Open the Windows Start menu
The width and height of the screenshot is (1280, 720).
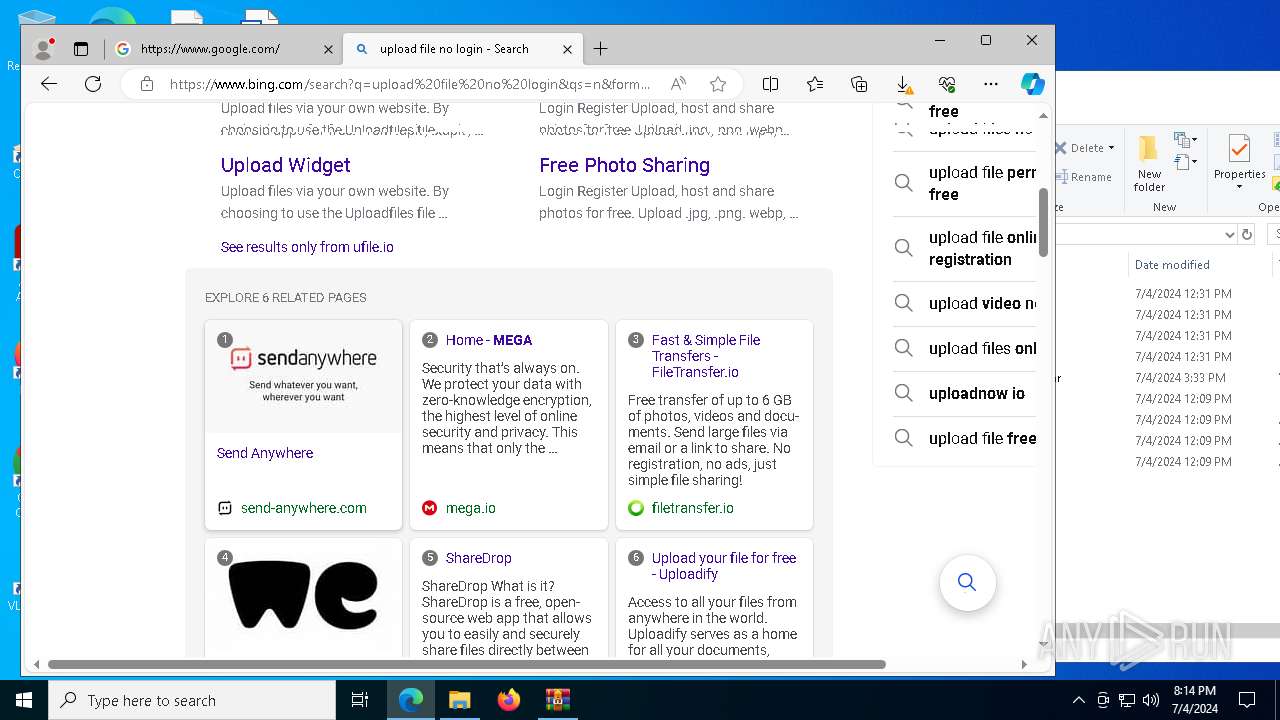(x=24, y=700)
